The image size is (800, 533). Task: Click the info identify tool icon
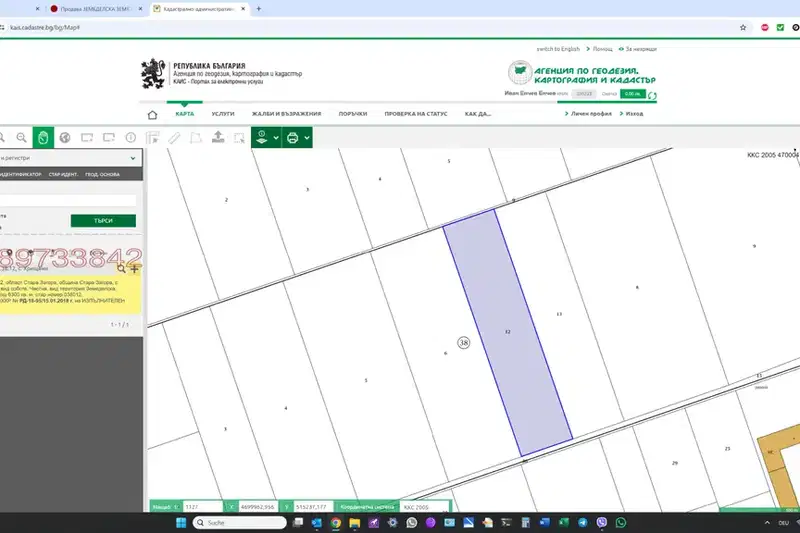131,138
